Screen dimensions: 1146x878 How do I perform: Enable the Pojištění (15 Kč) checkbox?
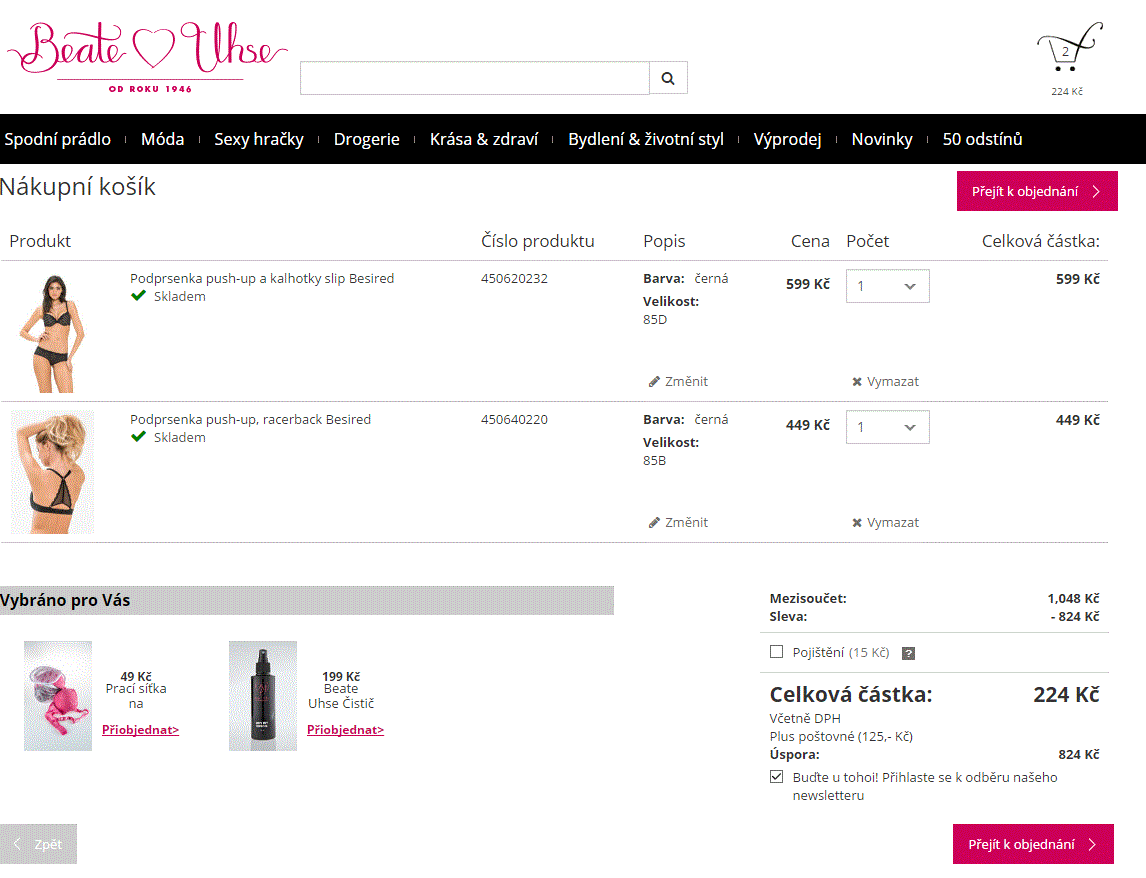click(776, 651)
